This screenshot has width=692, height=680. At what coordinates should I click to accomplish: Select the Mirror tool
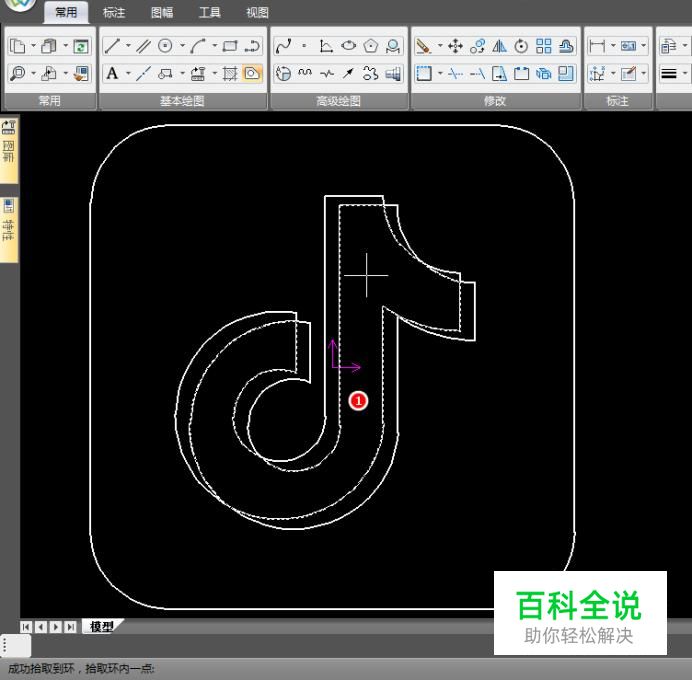coord(500,46)
